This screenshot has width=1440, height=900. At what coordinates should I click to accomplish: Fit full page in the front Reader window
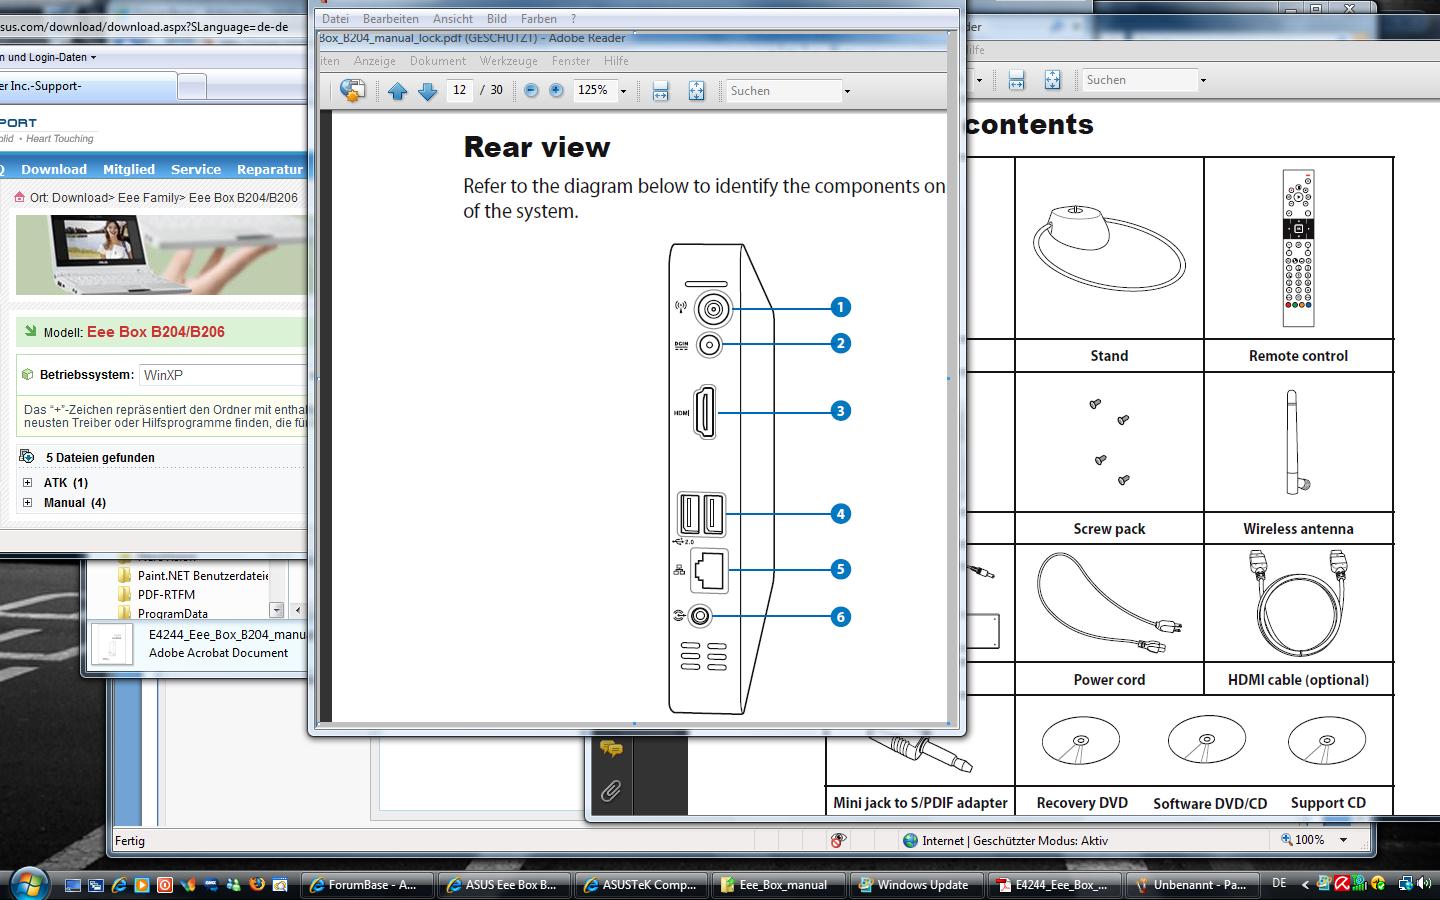[696, 91]
